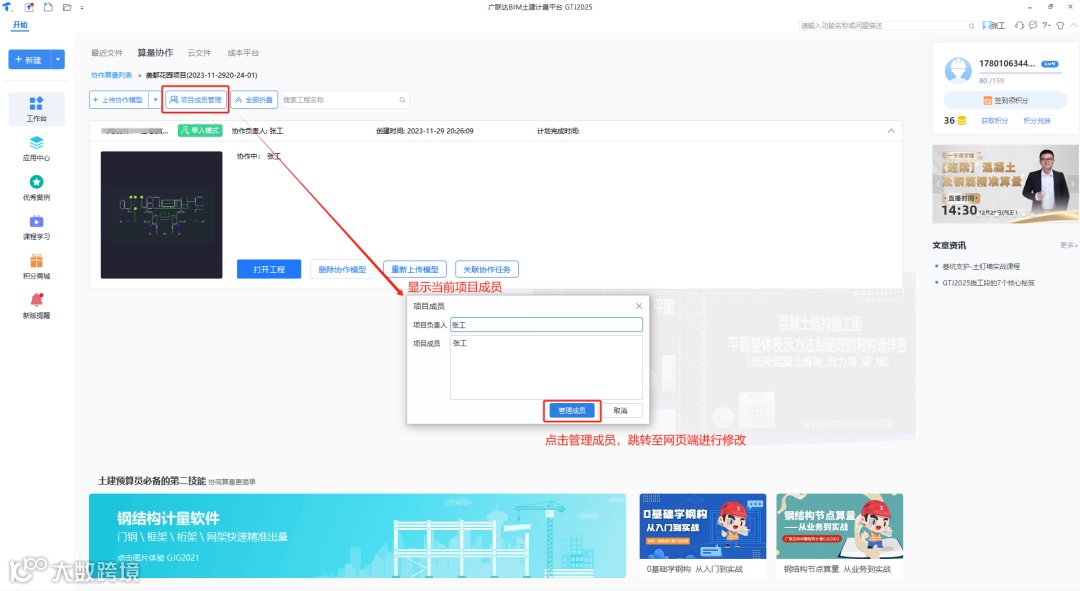
Task: Click the magnifier icon in top search field
Action: (x=972, y=25)
